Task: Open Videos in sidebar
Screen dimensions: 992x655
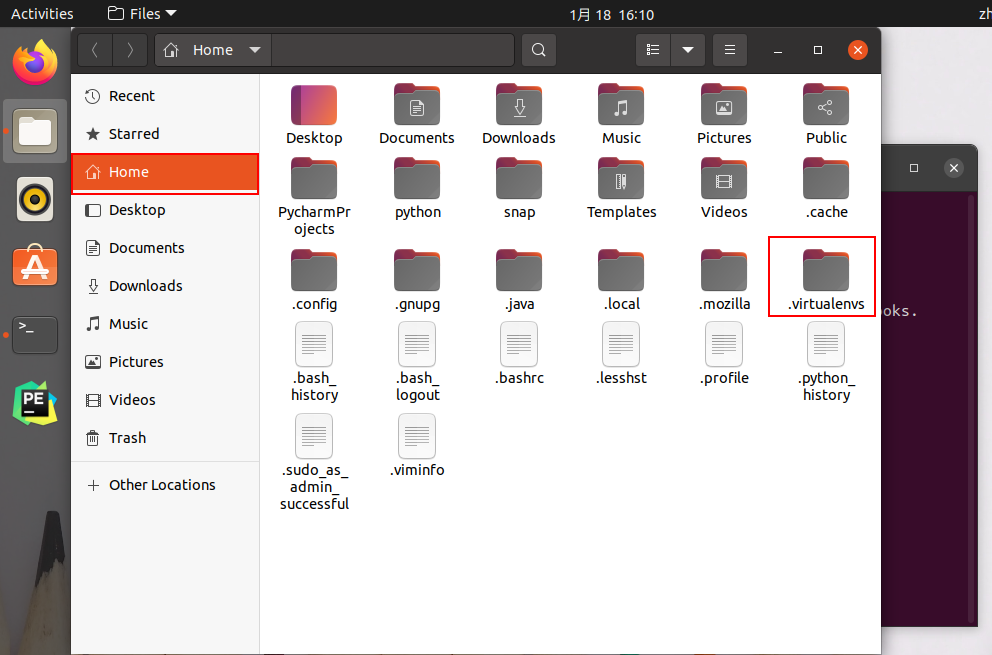Action: (x=165, y=400)
